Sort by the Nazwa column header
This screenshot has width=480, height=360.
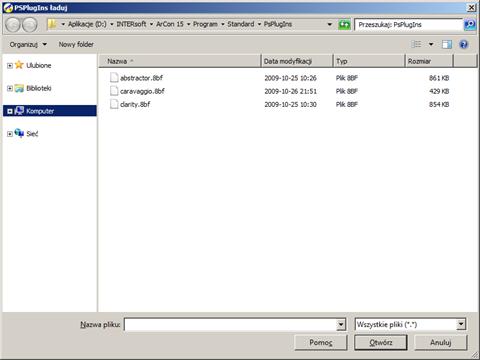(180, 61)
